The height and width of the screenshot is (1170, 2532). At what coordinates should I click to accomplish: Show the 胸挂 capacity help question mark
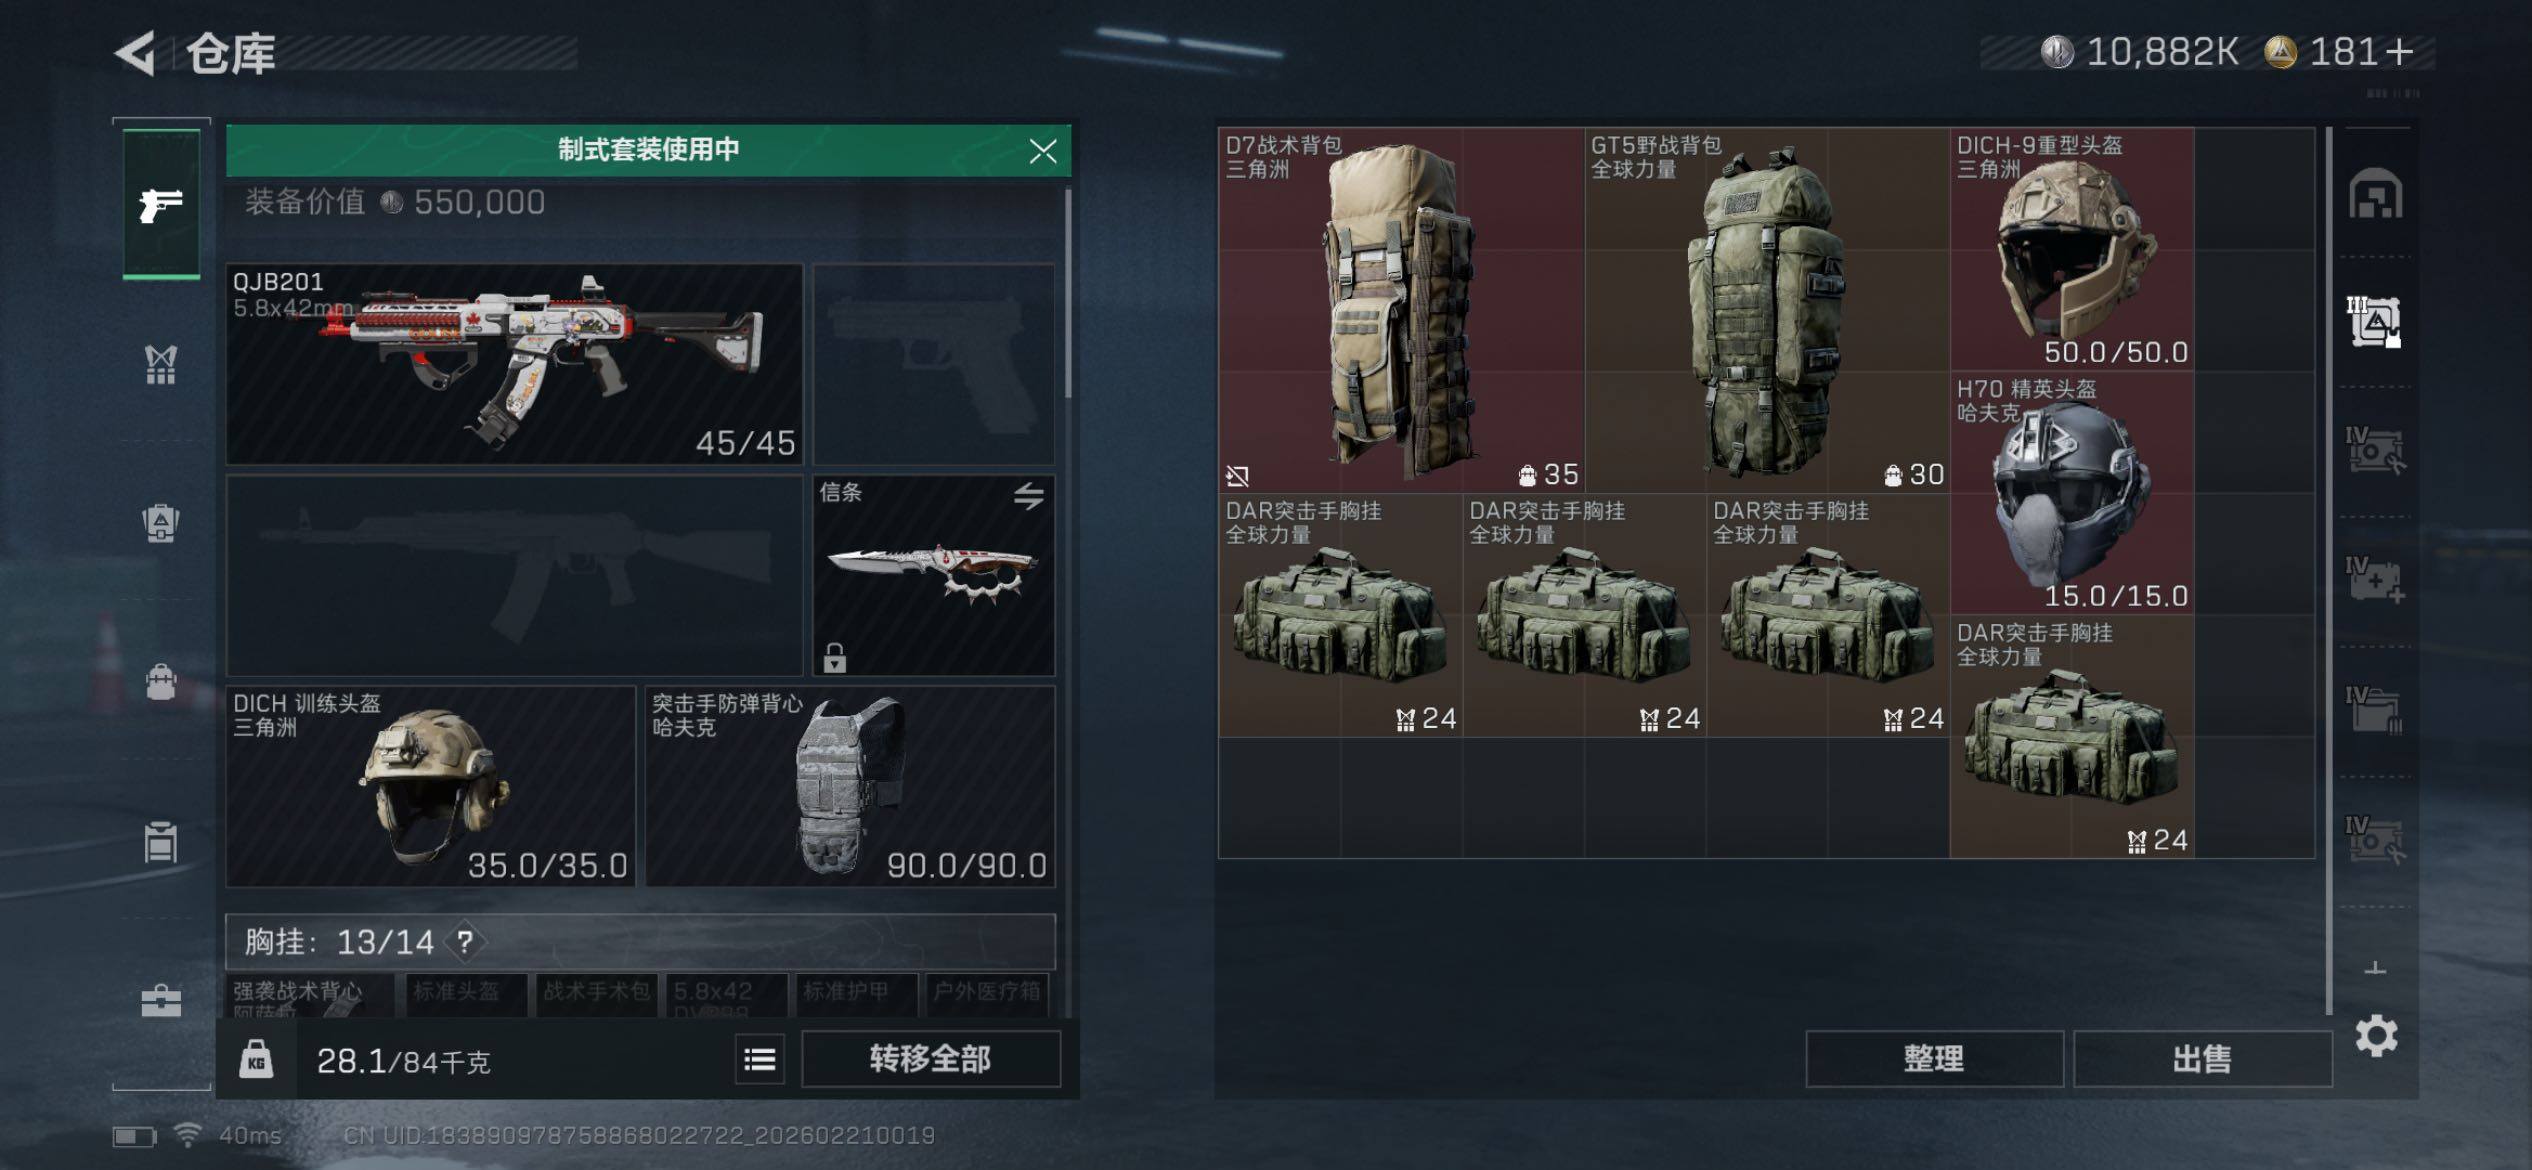click(465, 941)
